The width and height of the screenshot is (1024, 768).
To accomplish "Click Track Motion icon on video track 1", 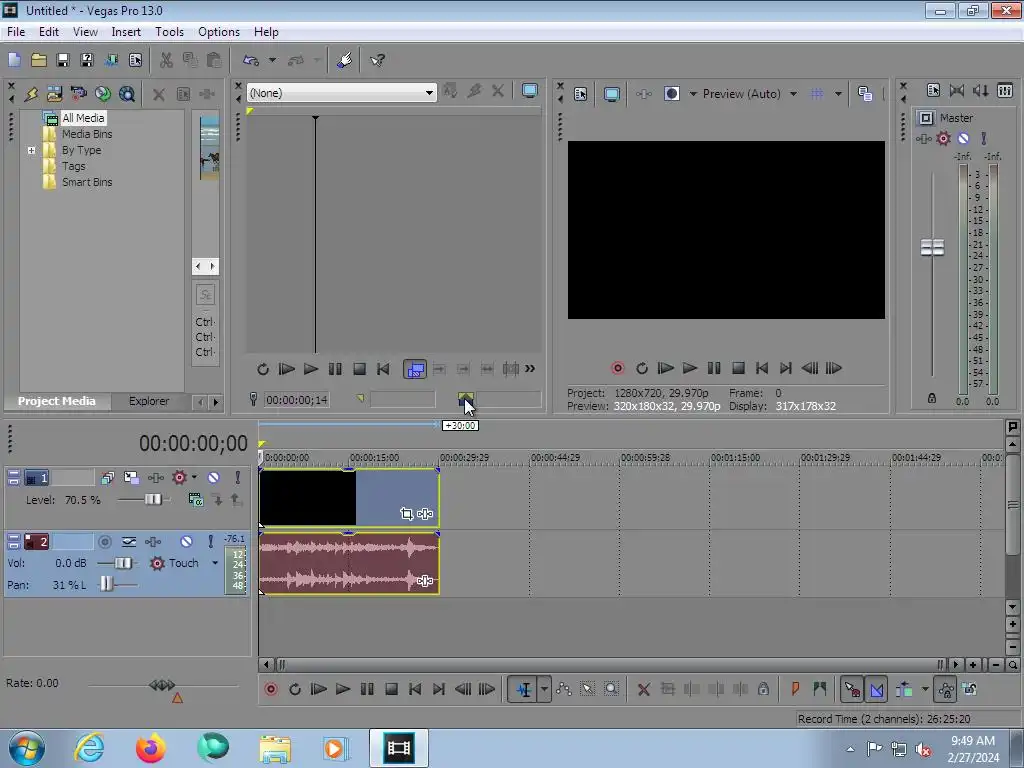I will [x=131, y=477].
